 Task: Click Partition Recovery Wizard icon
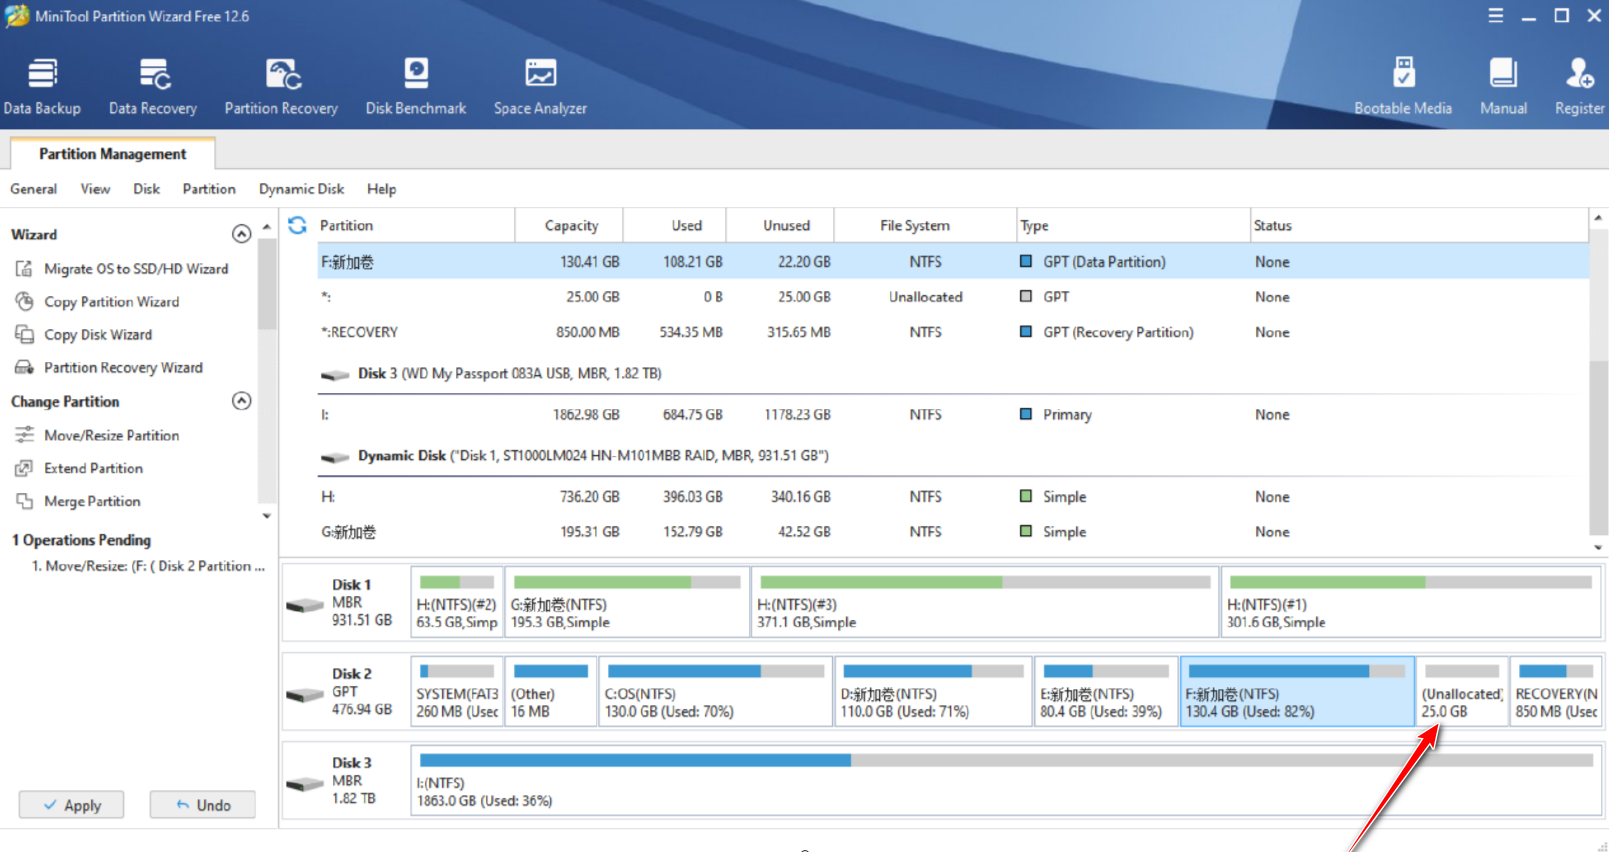click(24, 367)
